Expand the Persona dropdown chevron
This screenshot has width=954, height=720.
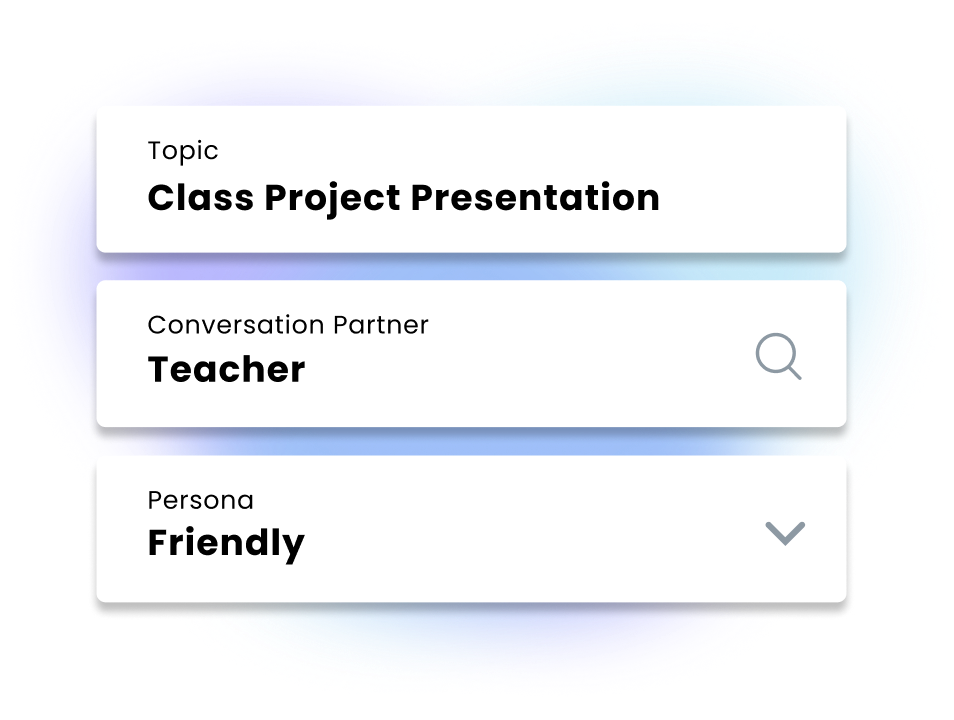coord(785,533)
